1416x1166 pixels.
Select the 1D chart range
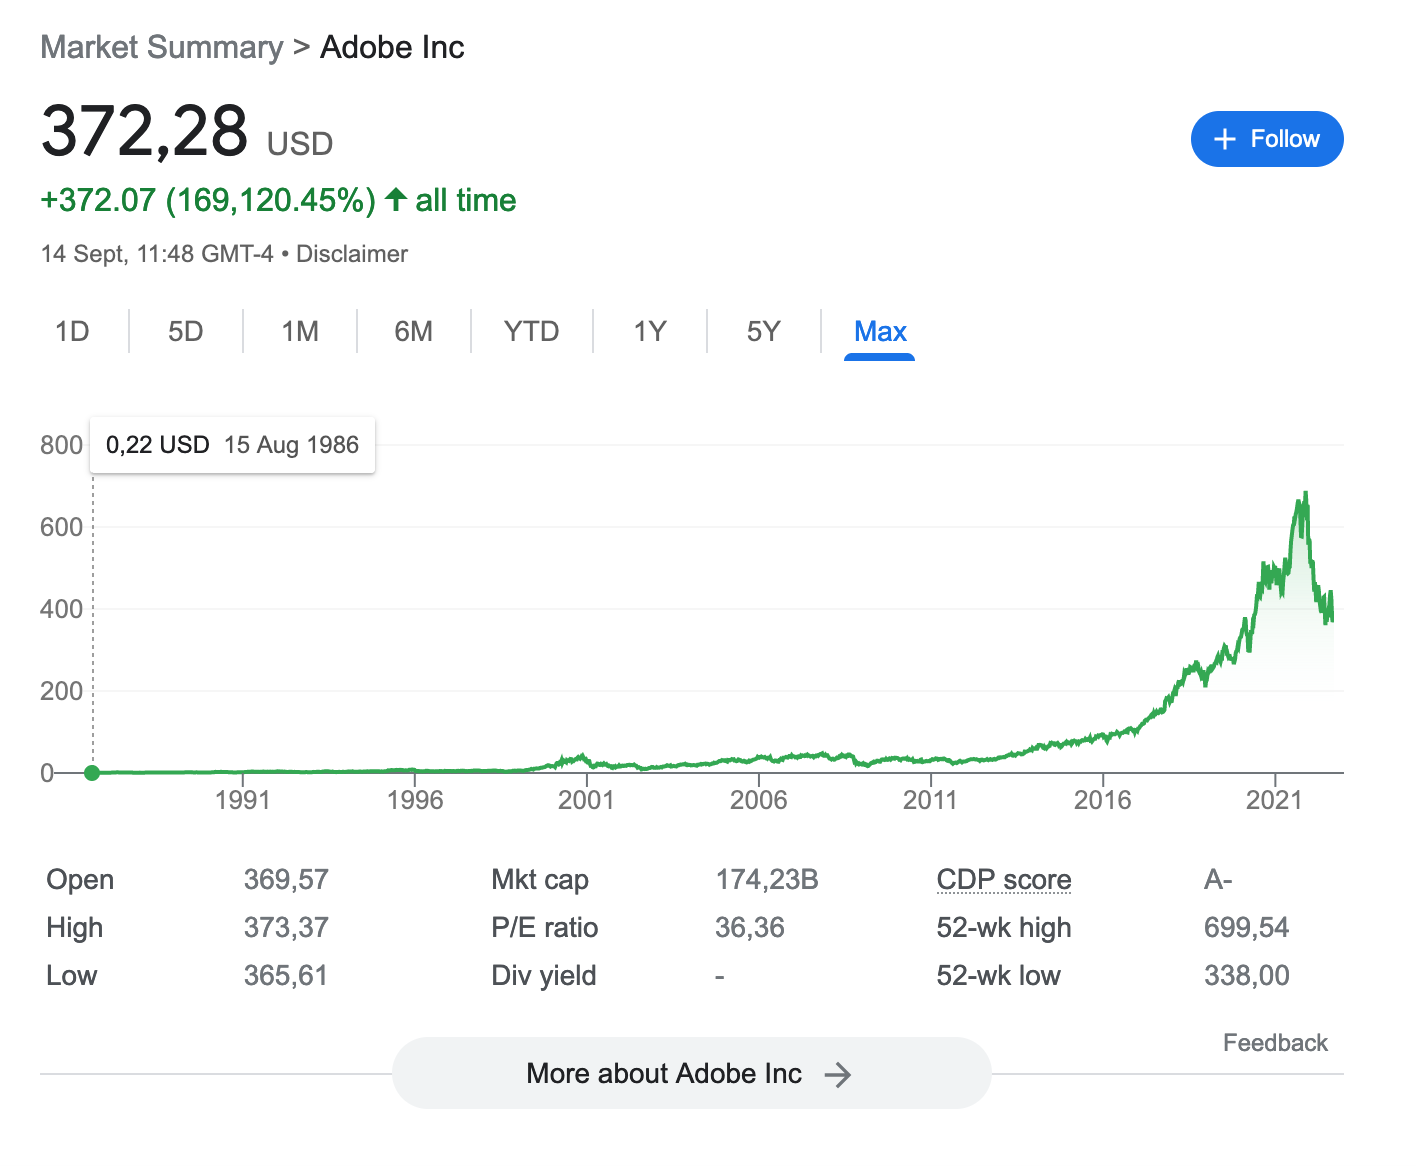click(73, 331)
